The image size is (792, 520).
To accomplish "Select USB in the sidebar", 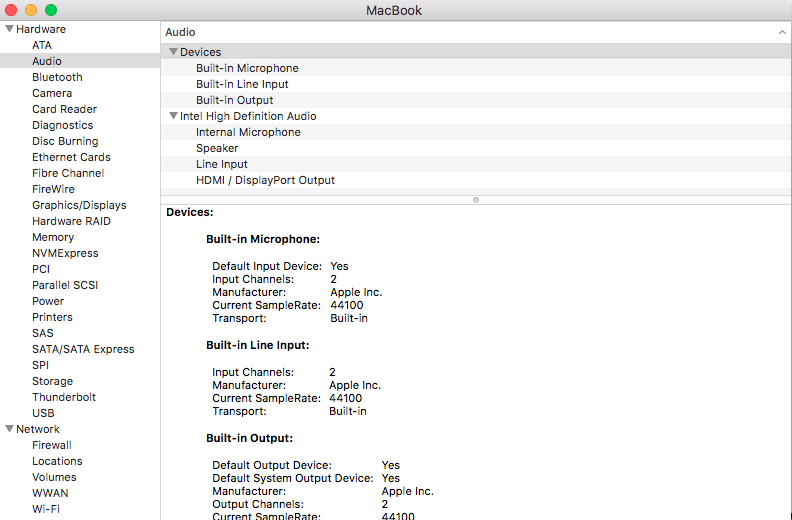I will point(43,413).
